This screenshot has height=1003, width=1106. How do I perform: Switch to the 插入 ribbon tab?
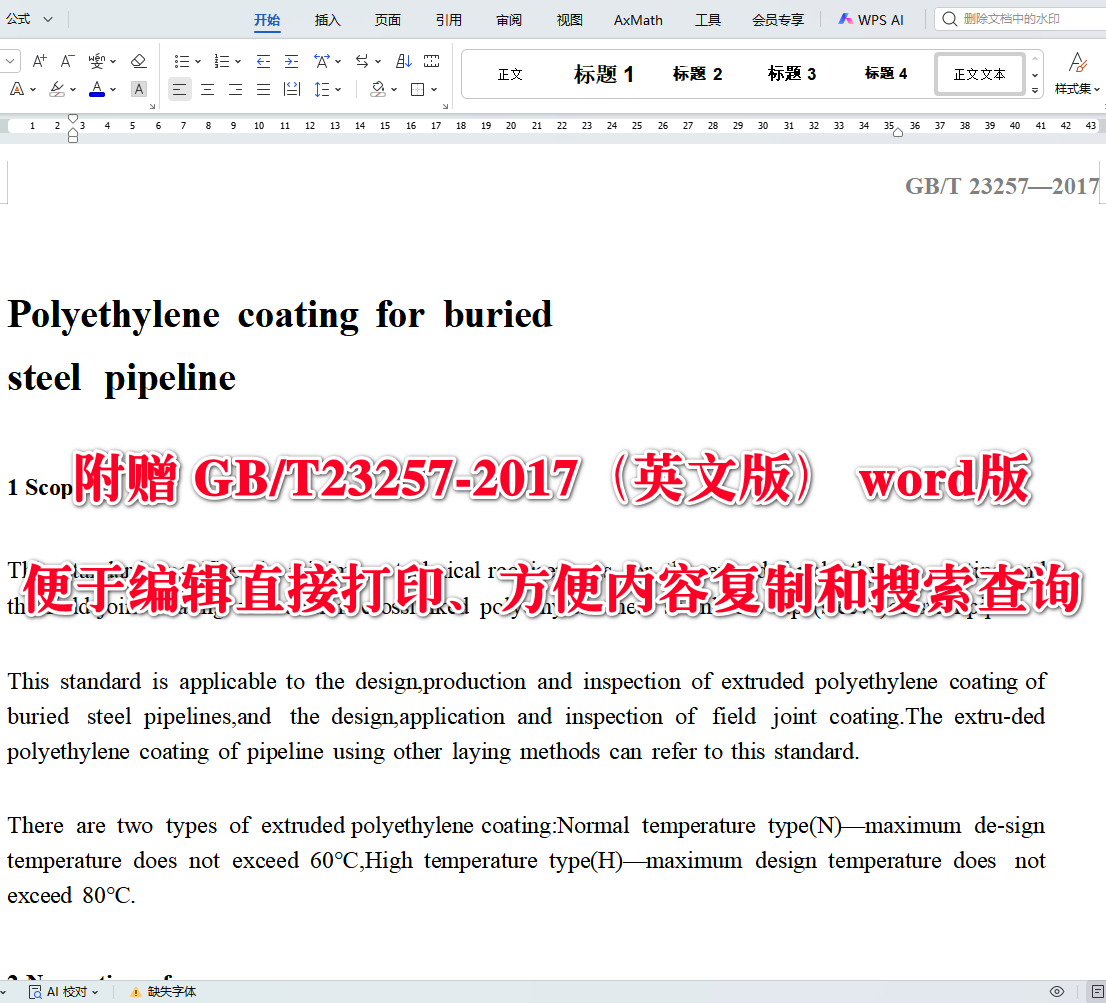[327, 19]
